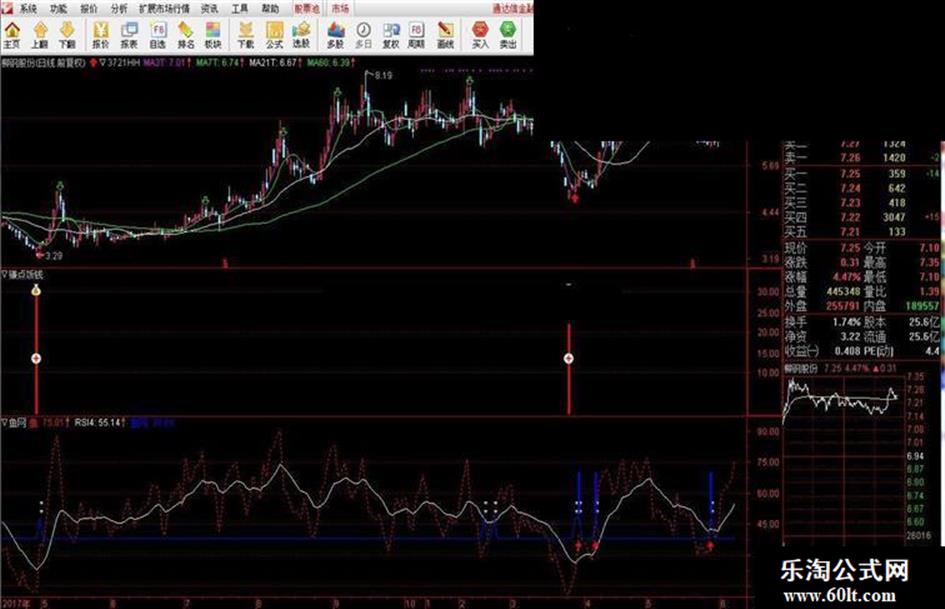Image resolution: width=945 pixels, height=609 pixels.
Task: Open the 资讯 menu
Action: click(209, 8)
